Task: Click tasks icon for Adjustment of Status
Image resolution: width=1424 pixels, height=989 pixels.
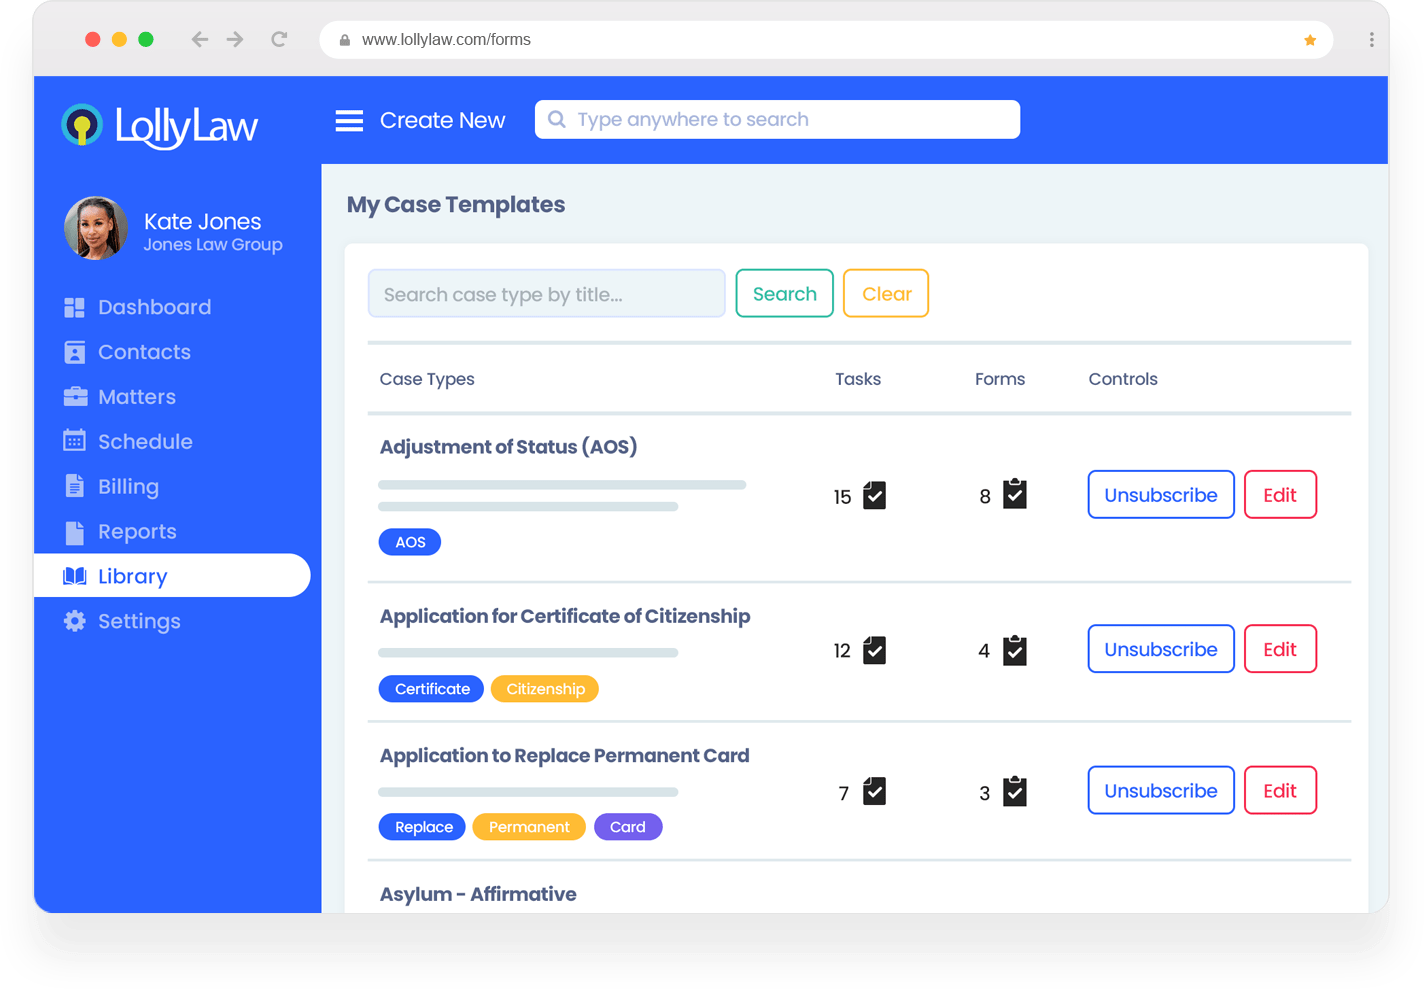Action: click(x=874, y=495)
